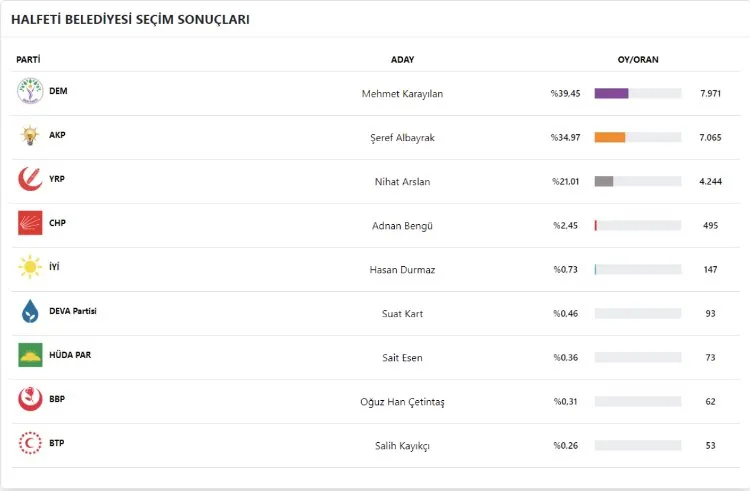This screenshot has height=491, width=750.
Task: Select candidate name Şeref Albayrak
Action: click(402, 138)
